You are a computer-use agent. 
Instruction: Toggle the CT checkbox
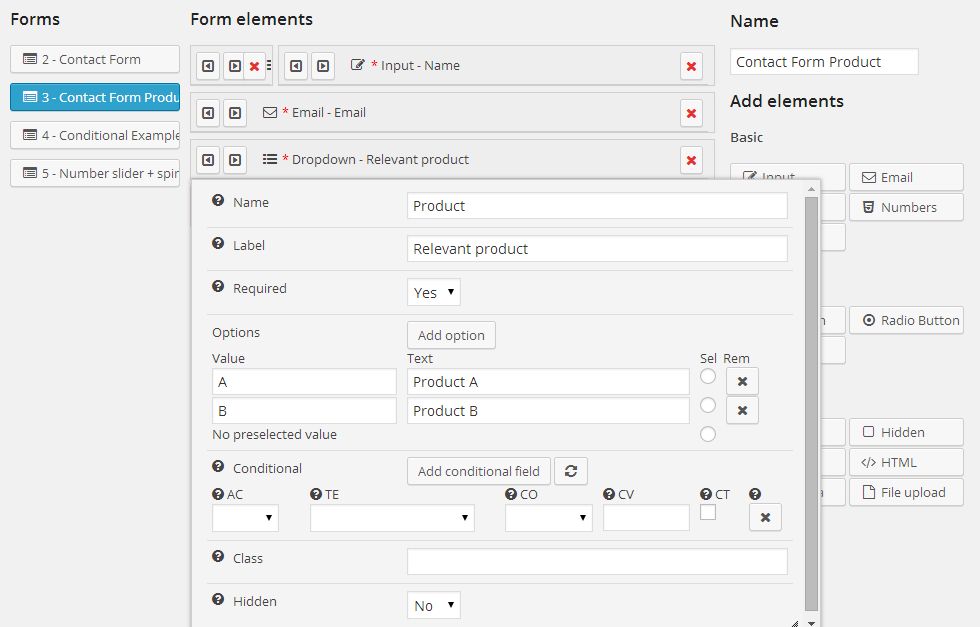pos(708,512)
